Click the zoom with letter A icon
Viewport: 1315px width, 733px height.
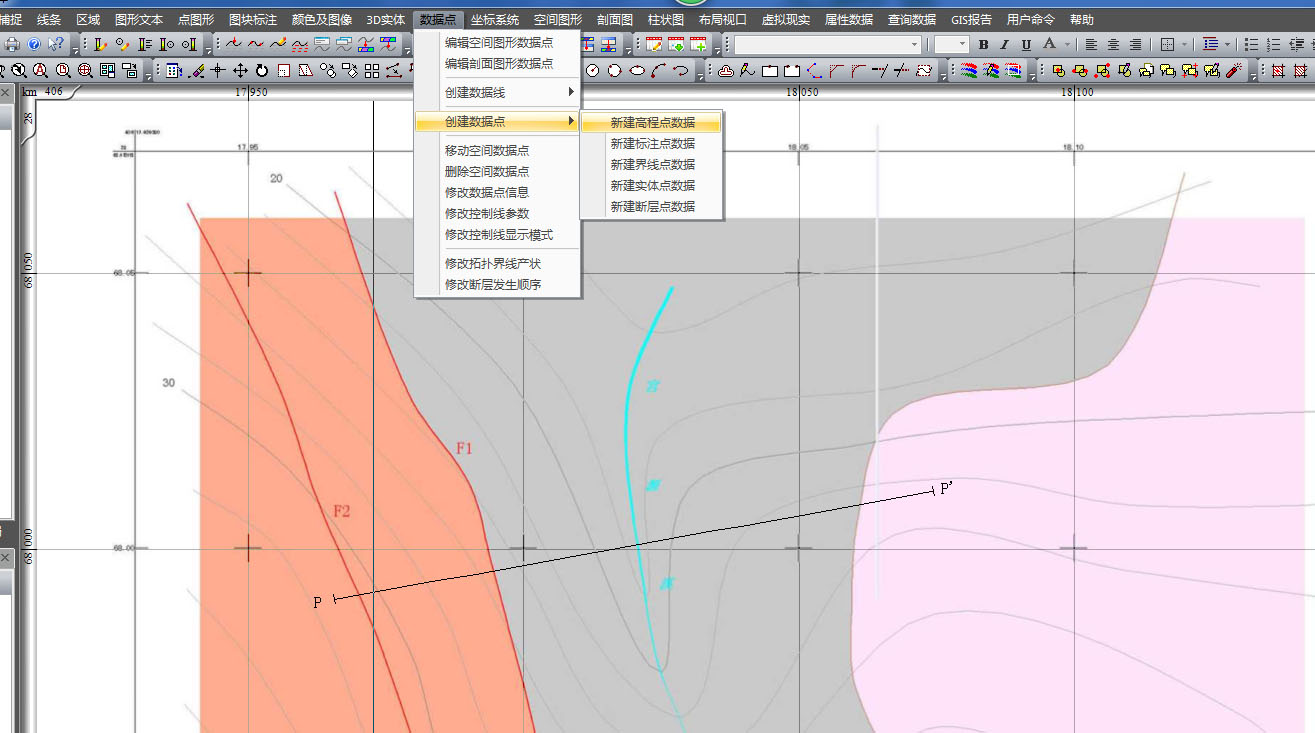[40, 71]
